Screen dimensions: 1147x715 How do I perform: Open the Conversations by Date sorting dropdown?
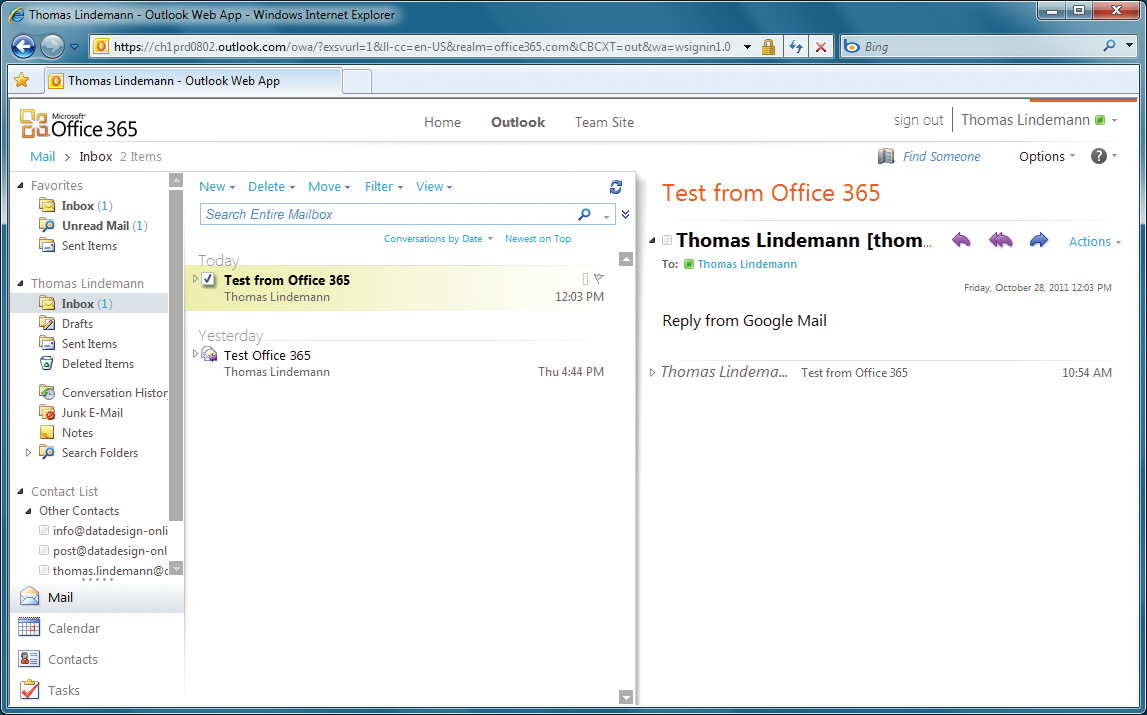click(x=437, y=238)
